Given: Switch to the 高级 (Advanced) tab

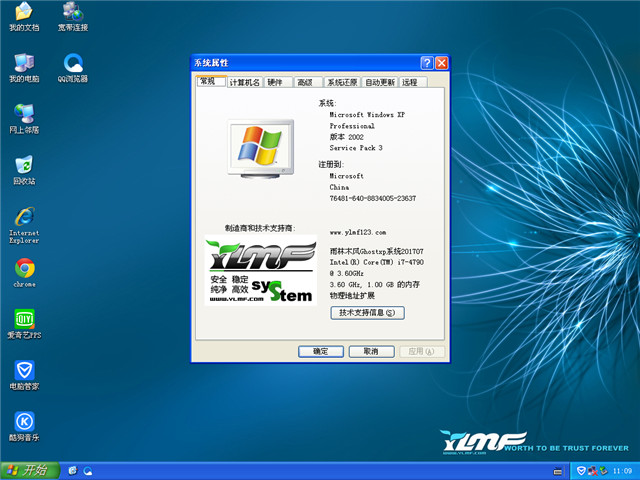Looking at the screenshot, I should point(308,82).
